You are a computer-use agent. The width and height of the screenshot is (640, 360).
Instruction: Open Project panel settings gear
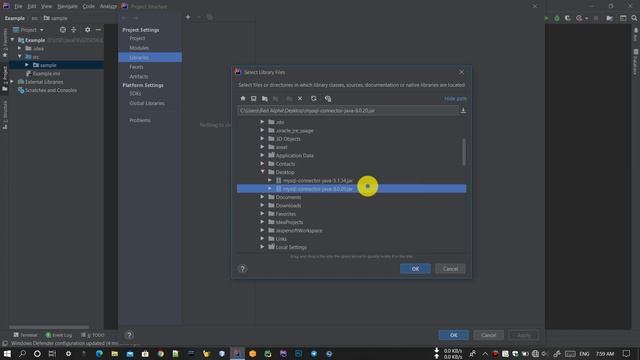(87, 30)
